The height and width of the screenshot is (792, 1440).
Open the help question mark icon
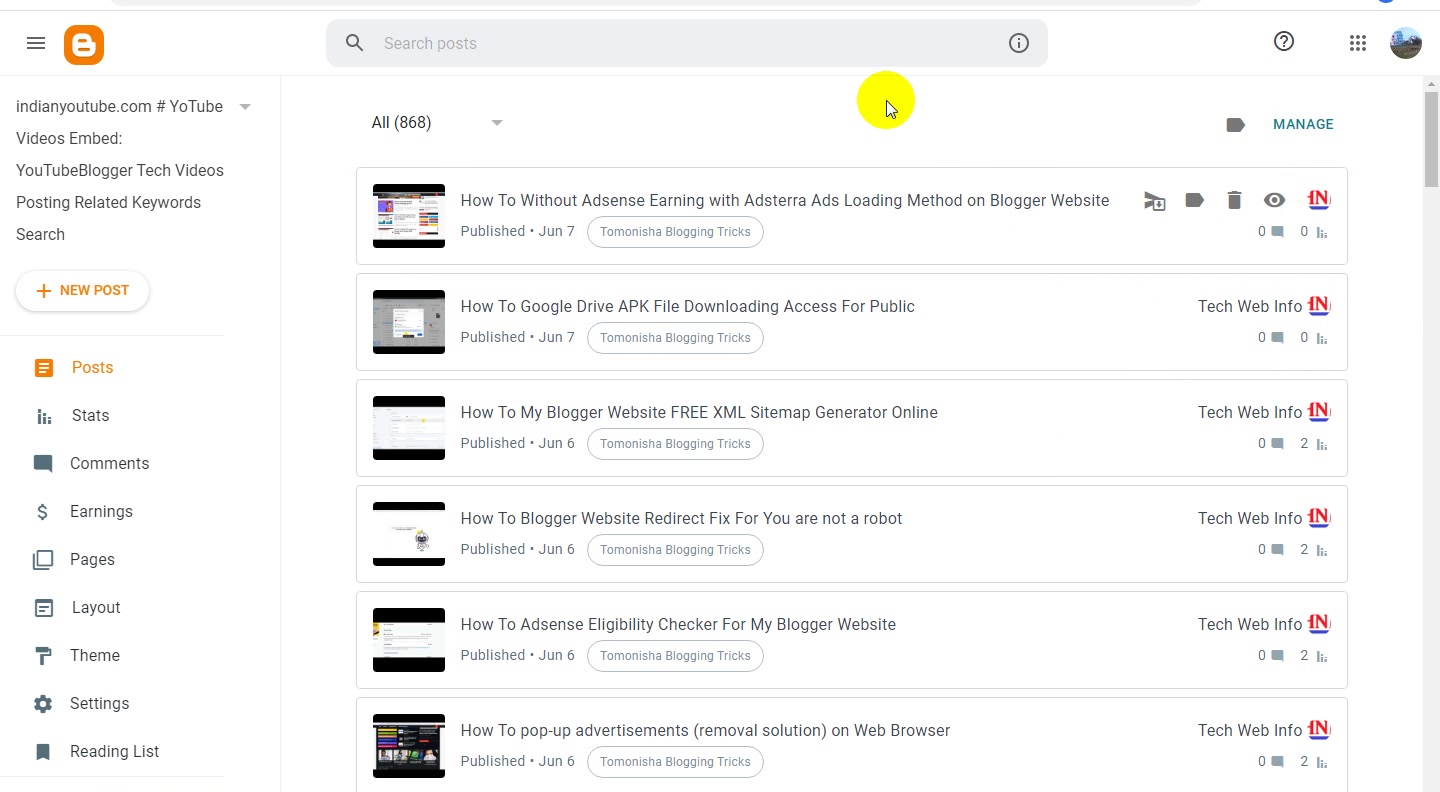click(1284, 42)
